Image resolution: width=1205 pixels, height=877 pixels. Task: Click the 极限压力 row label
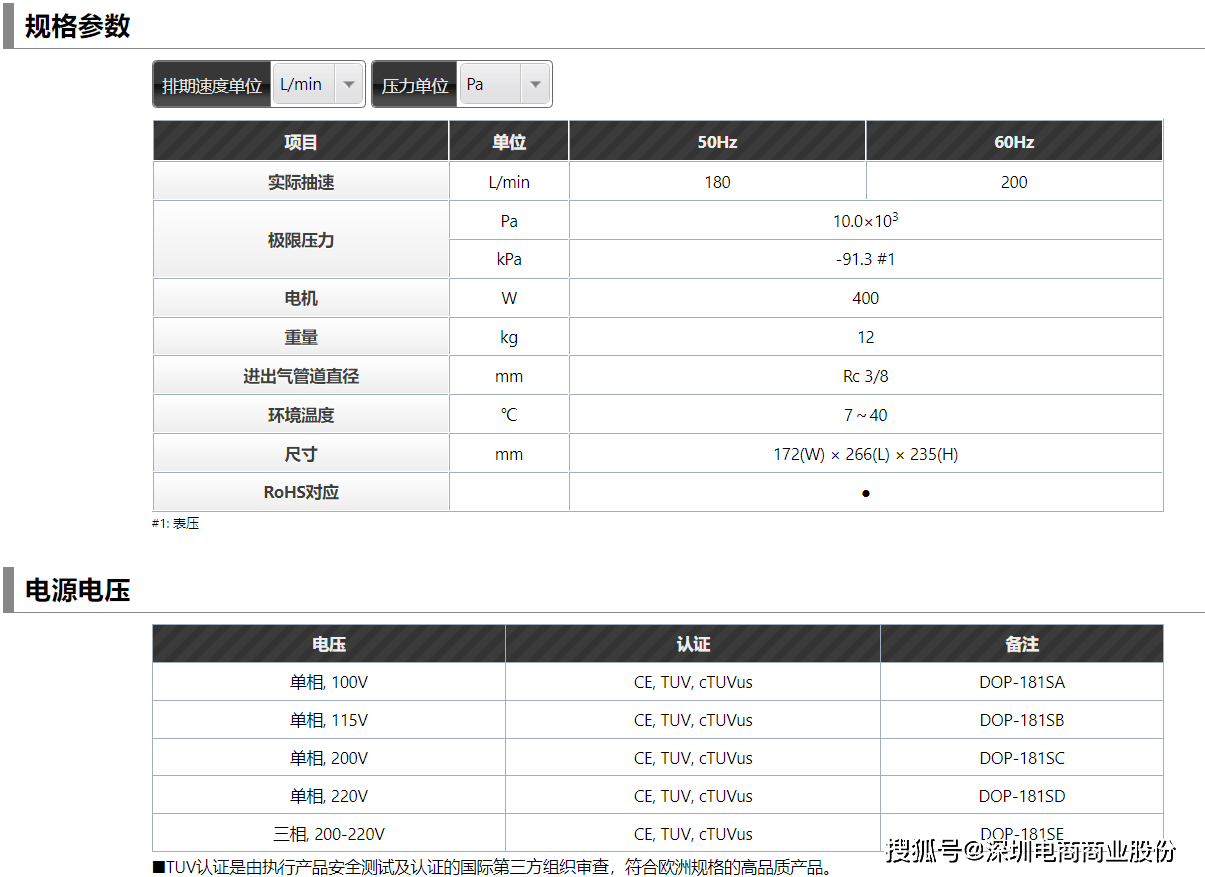[x=301, y=240]
